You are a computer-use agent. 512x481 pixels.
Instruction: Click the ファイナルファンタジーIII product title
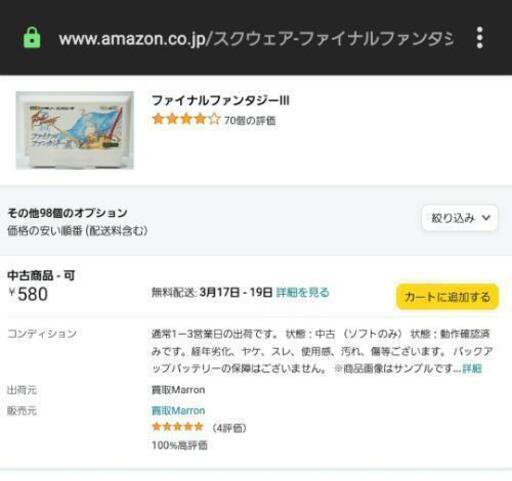(220, 100)
